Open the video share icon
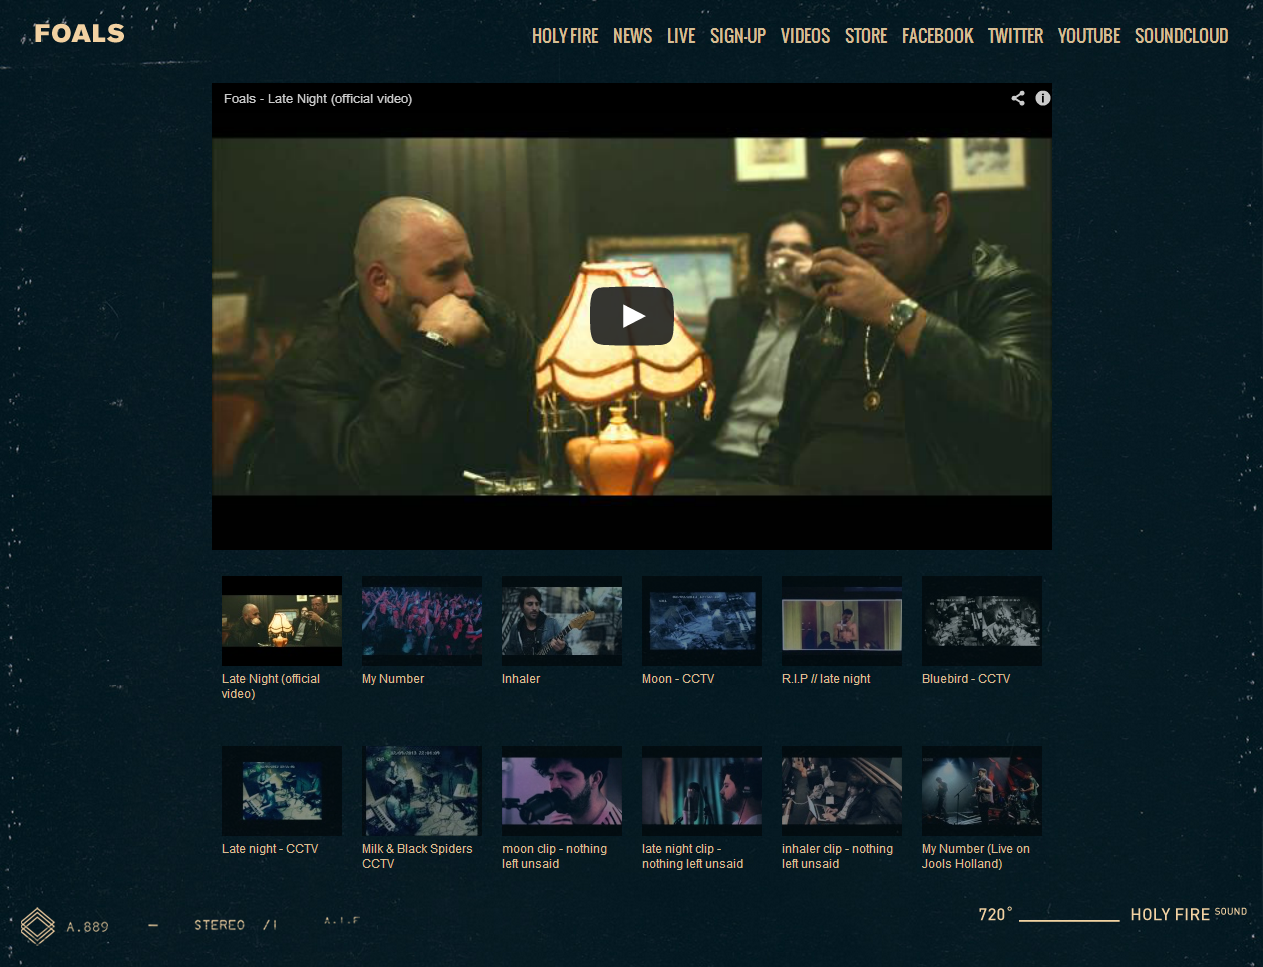 pos(1018,98)
